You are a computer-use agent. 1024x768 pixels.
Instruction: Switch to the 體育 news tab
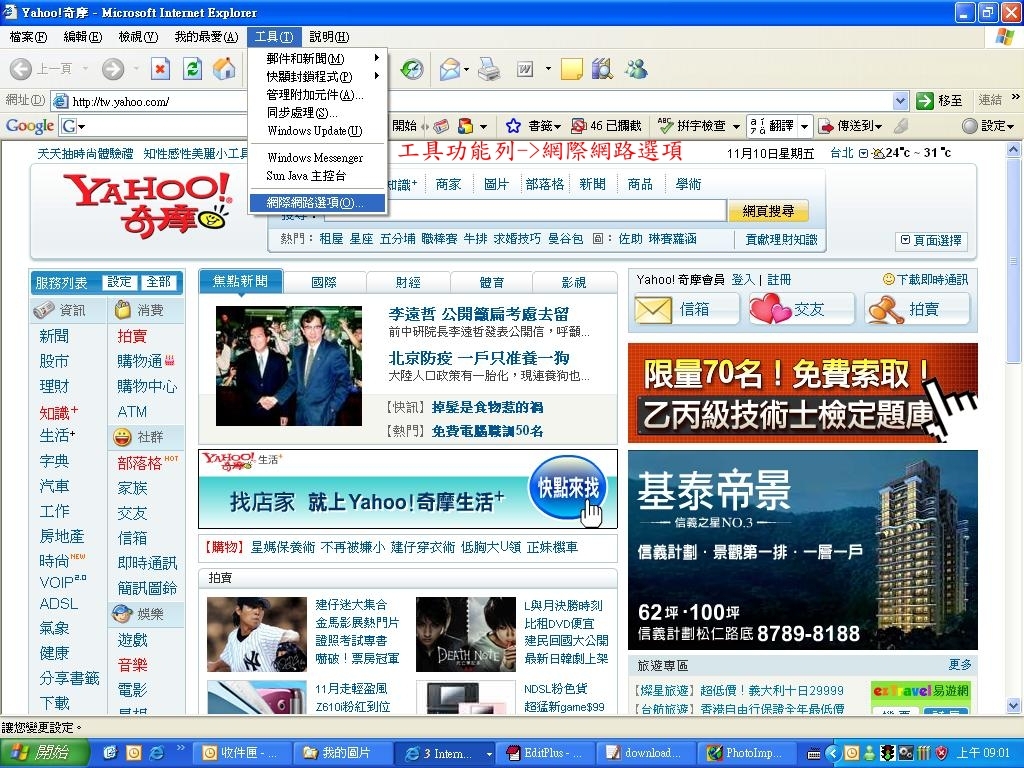tap(492, 282)
